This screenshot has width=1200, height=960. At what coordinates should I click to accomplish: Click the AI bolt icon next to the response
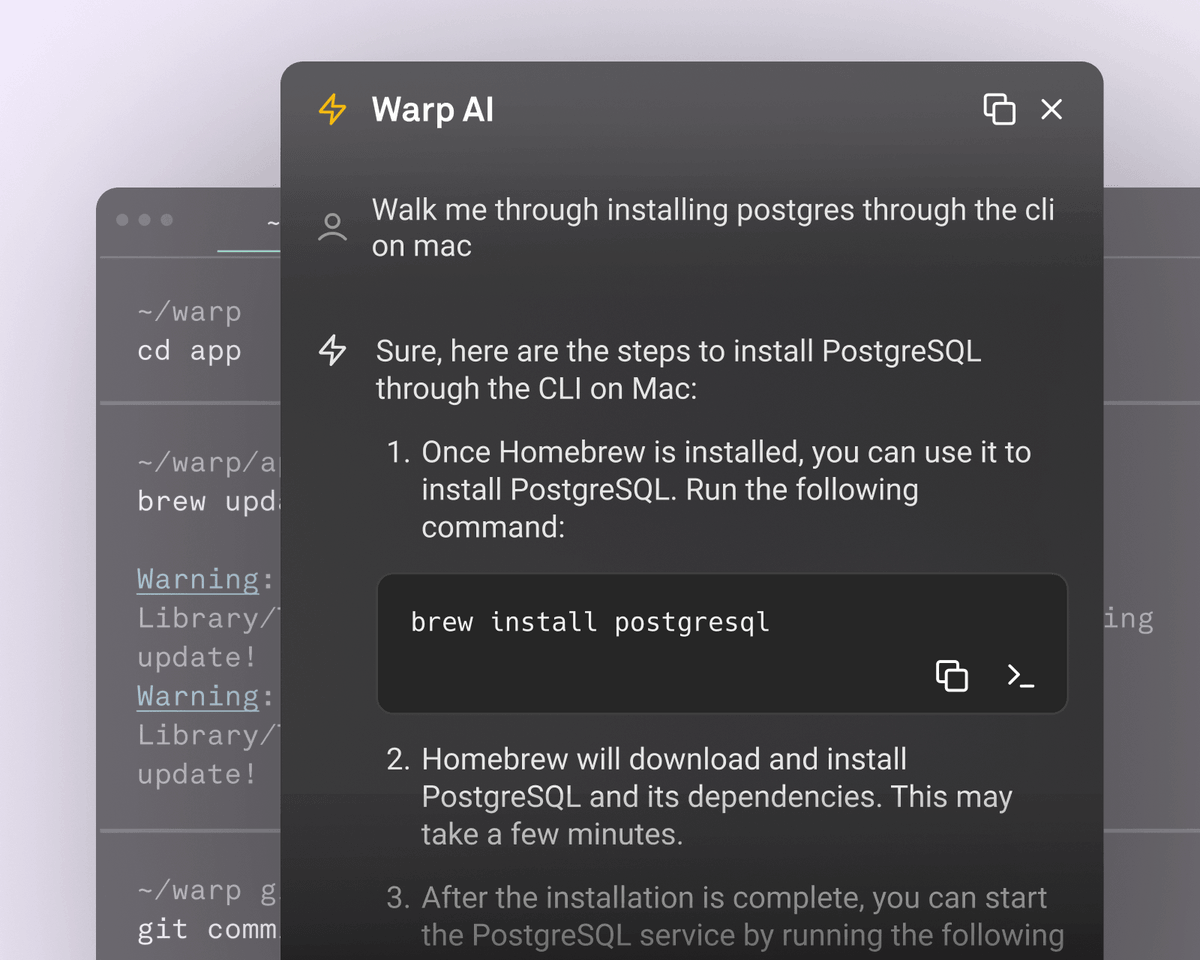tap(332, 352)
